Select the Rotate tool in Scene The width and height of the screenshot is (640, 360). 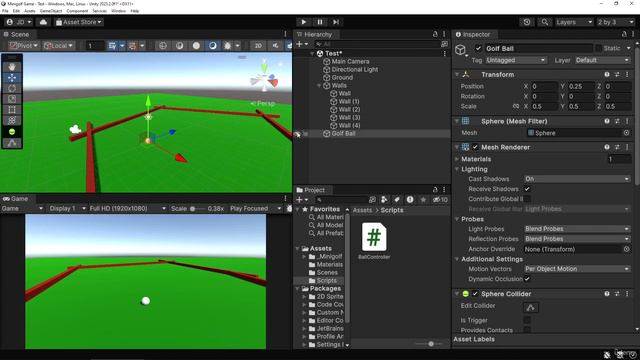point(12,88)
